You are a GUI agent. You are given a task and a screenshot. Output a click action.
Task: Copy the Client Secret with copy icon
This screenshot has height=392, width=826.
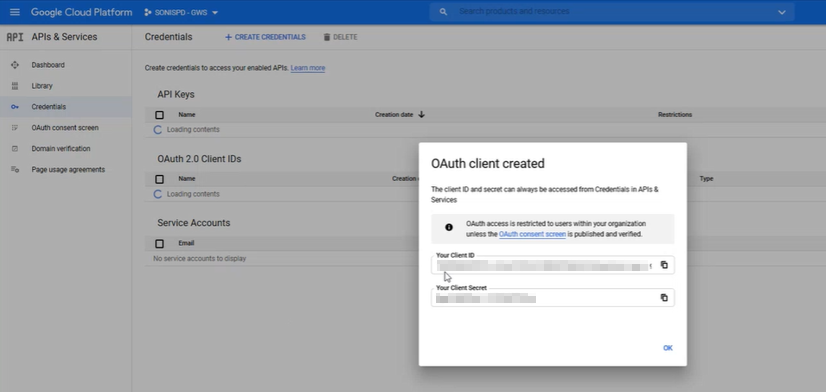(x=664, y=298)
